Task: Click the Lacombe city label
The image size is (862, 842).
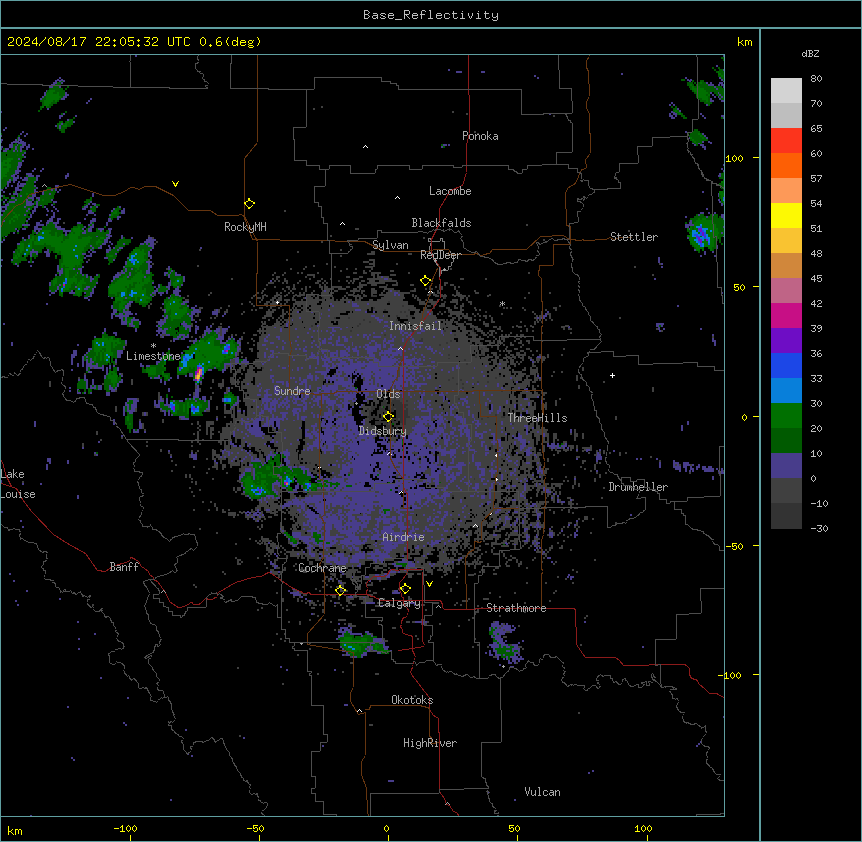Action: [450, 191]
